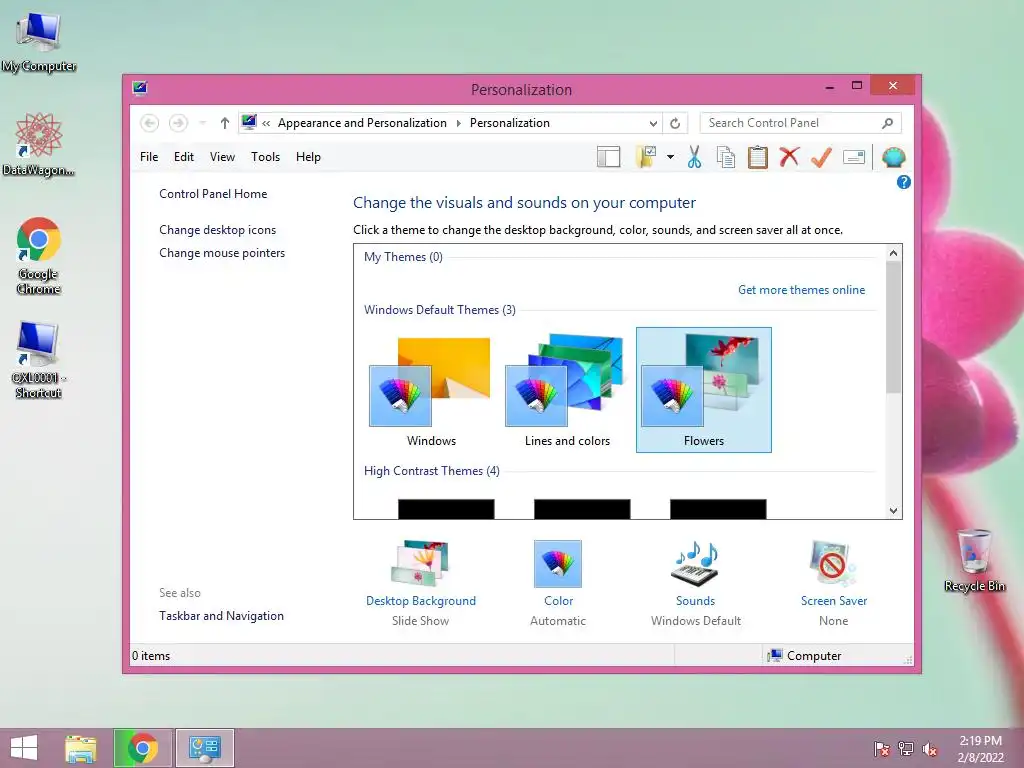Click the Back navigation arrow
This screenshot has height=768, width=1024.
click(x=150, y=123)
